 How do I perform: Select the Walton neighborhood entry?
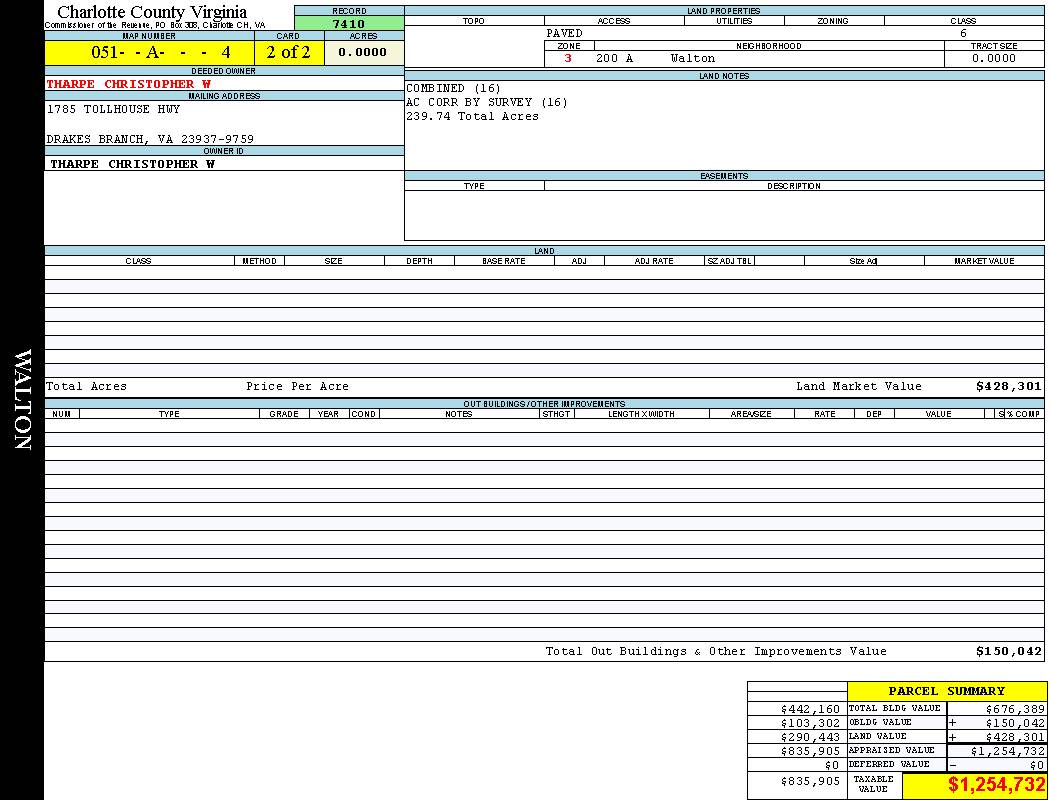(x=693, y=58)
